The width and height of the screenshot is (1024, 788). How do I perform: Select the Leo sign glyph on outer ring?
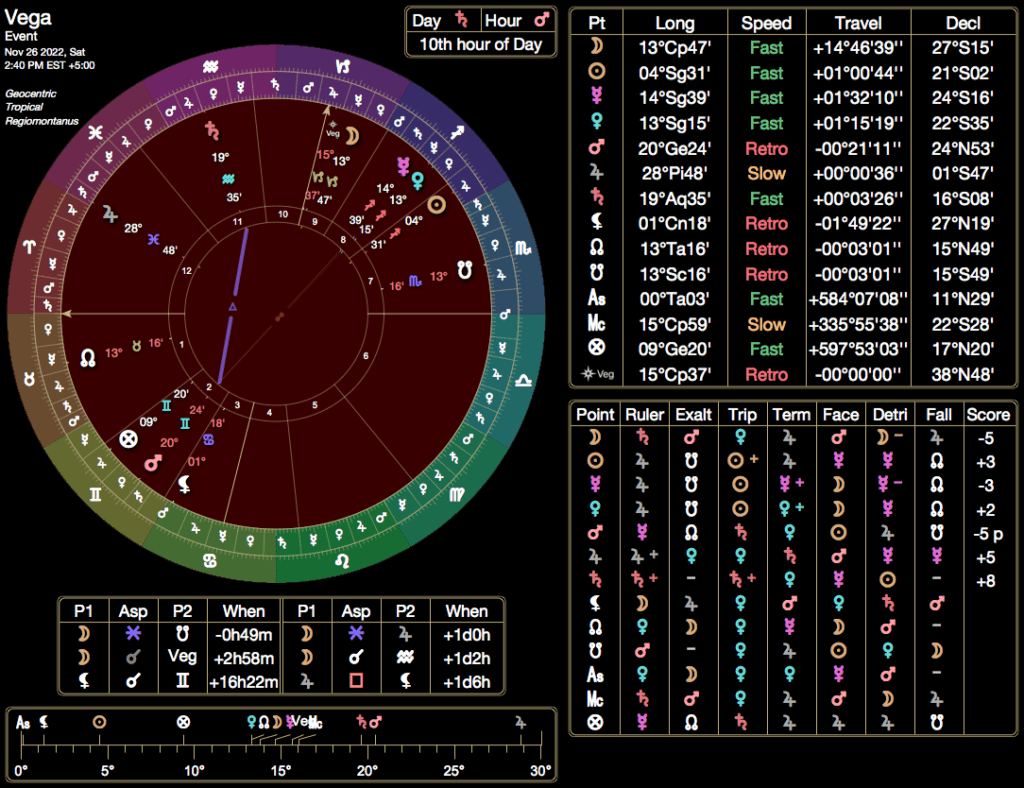342,561
